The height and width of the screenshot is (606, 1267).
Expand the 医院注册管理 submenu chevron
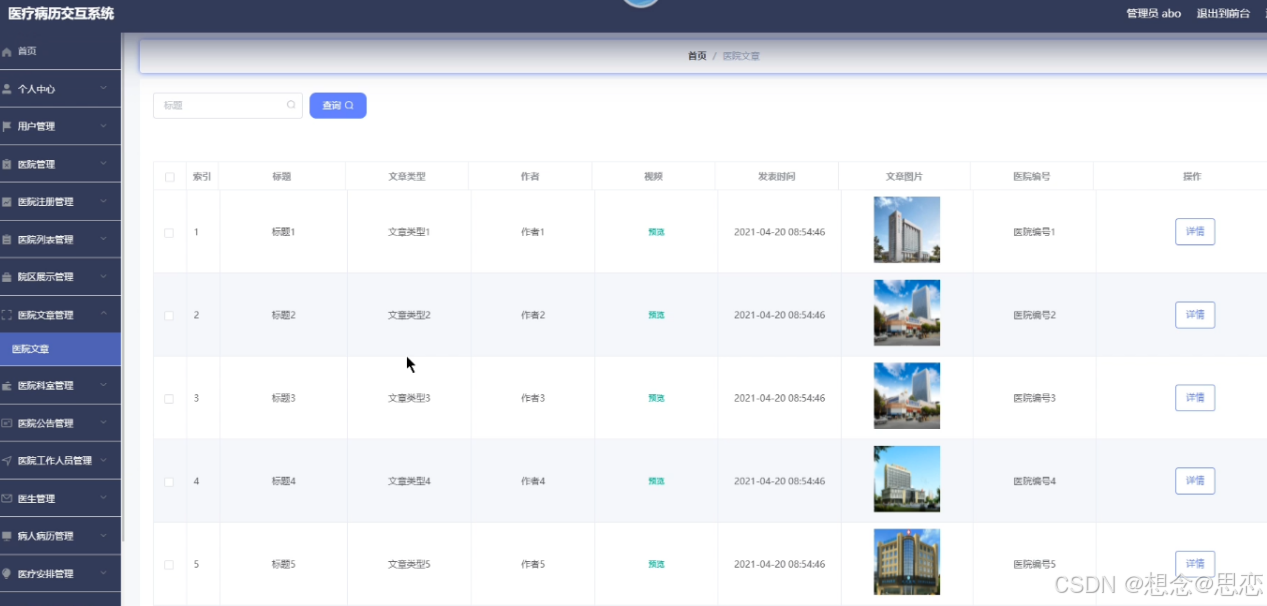[103, 202]
